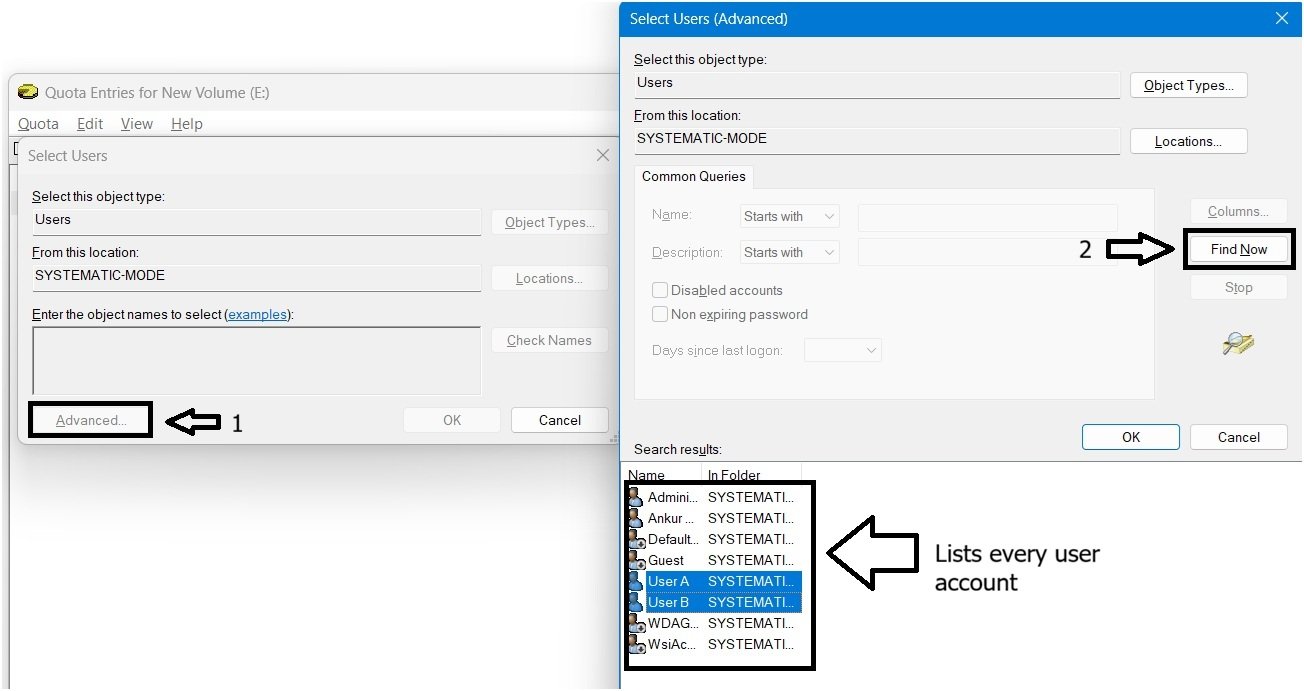Viewport: 1304px width, 691px height.
Task: Open the Description 'Starts with' dropdown
Action: coord(790,252)
